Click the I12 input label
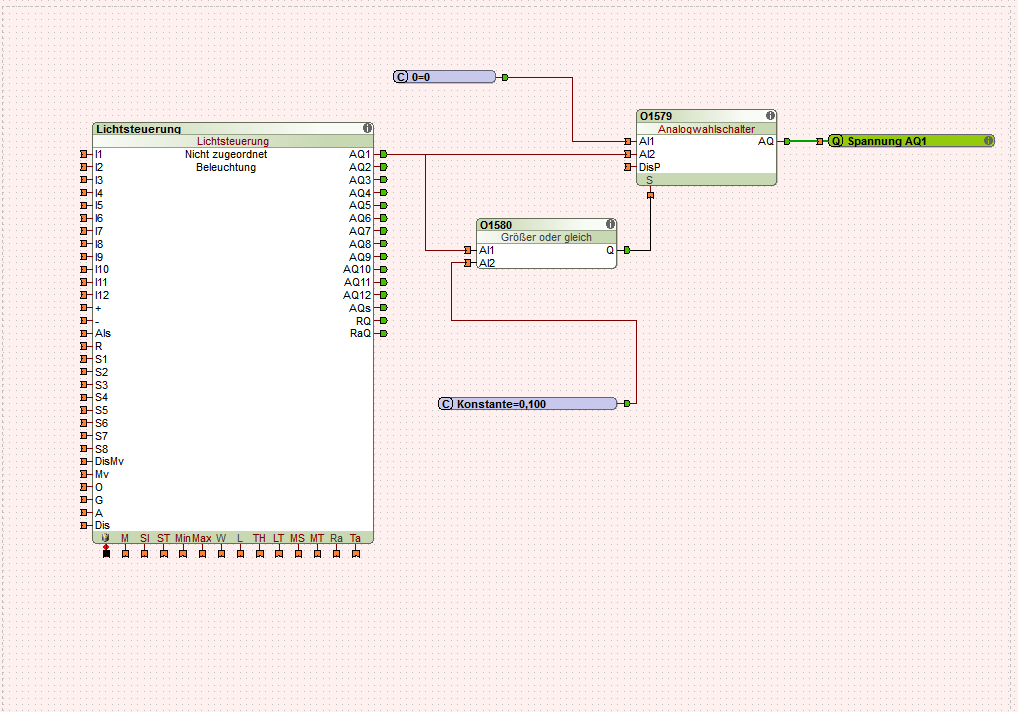The image size is (1018, 712). 102,295
